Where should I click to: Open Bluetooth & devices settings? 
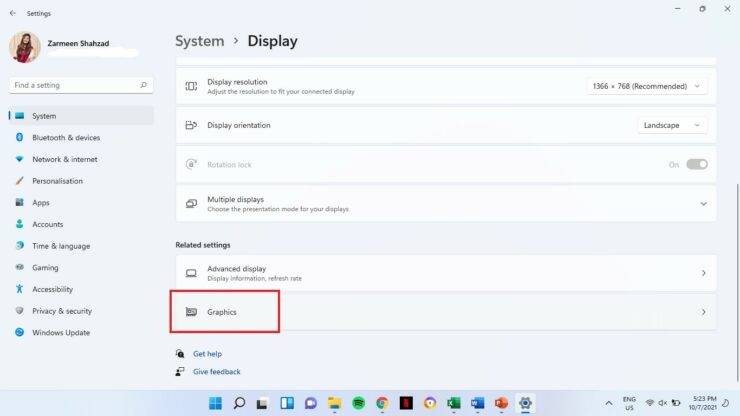click(x=65, y=138)
